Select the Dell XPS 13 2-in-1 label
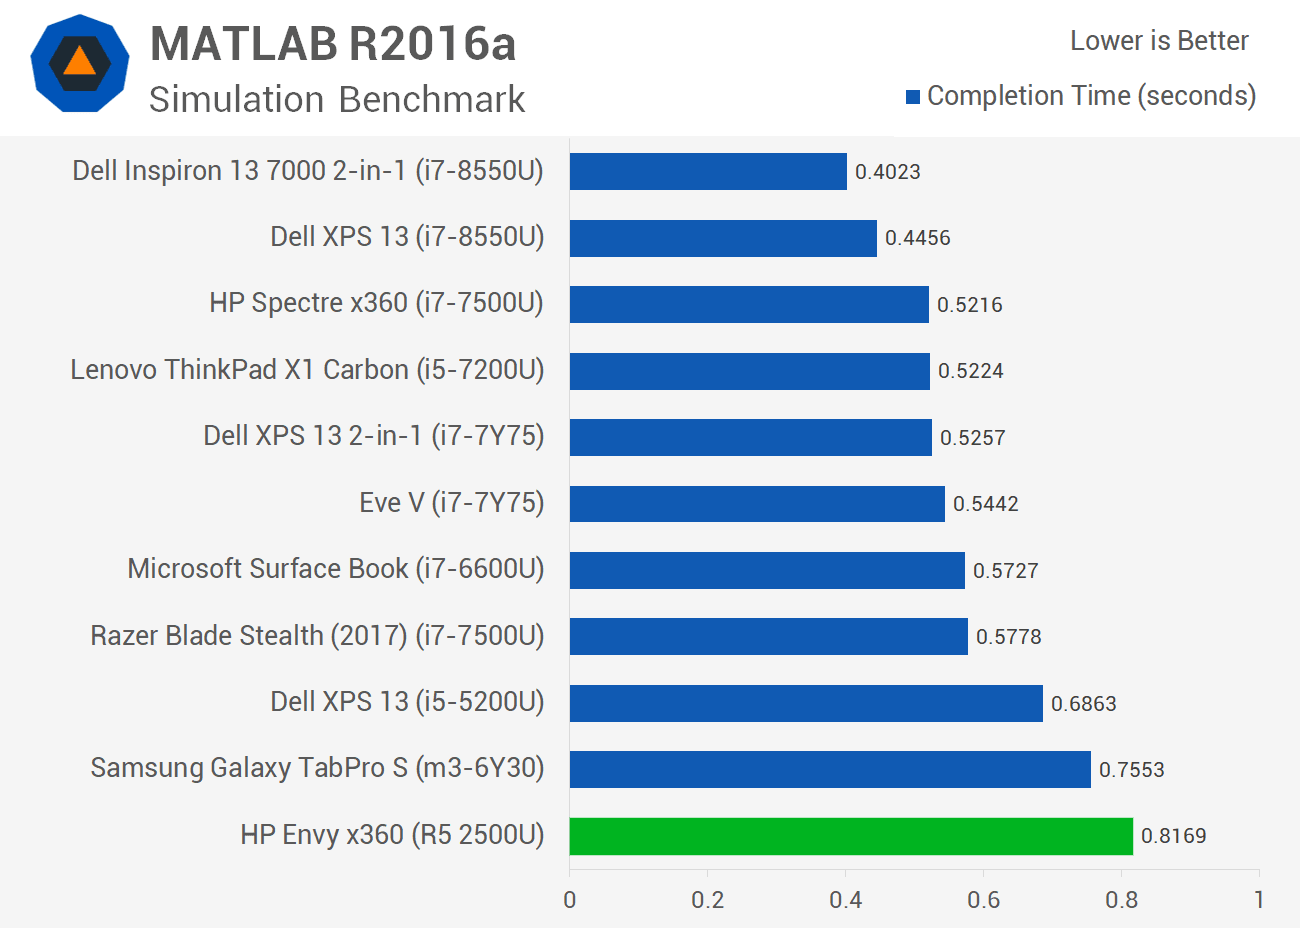 (374, 436)
